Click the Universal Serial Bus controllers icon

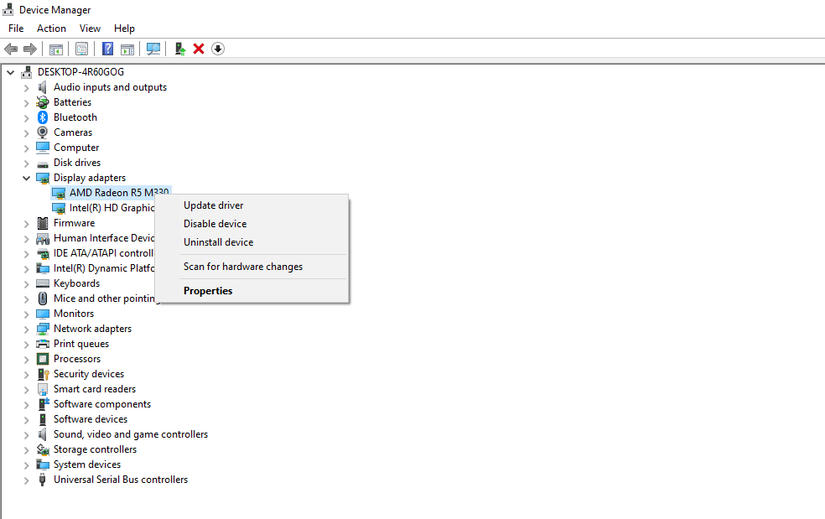pos(43,480)
